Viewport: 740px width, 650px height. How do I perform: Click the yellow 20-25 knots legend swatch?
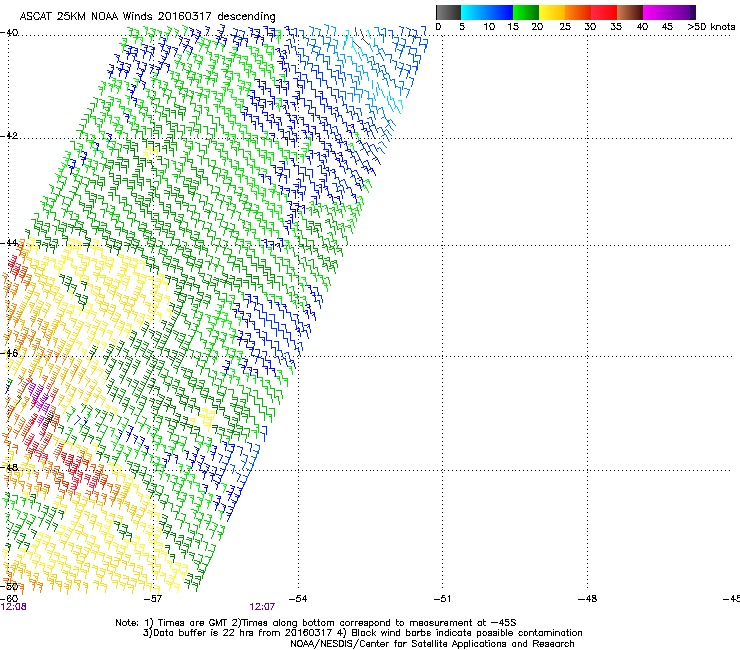[x=552, y=12]
